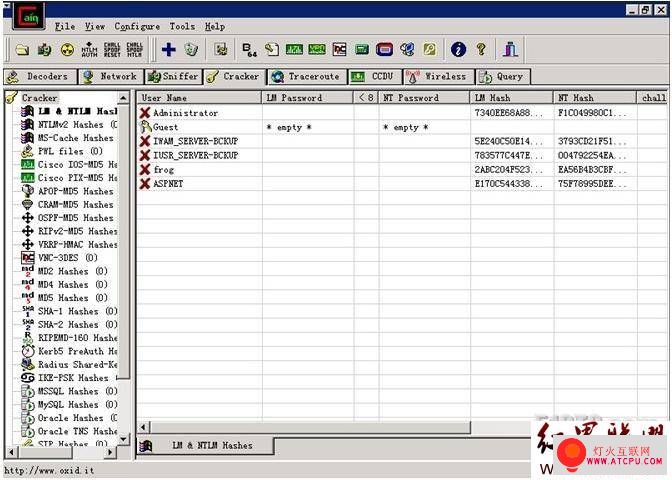
Task: Click tree panel scroll down arrow
Action: 123,439
